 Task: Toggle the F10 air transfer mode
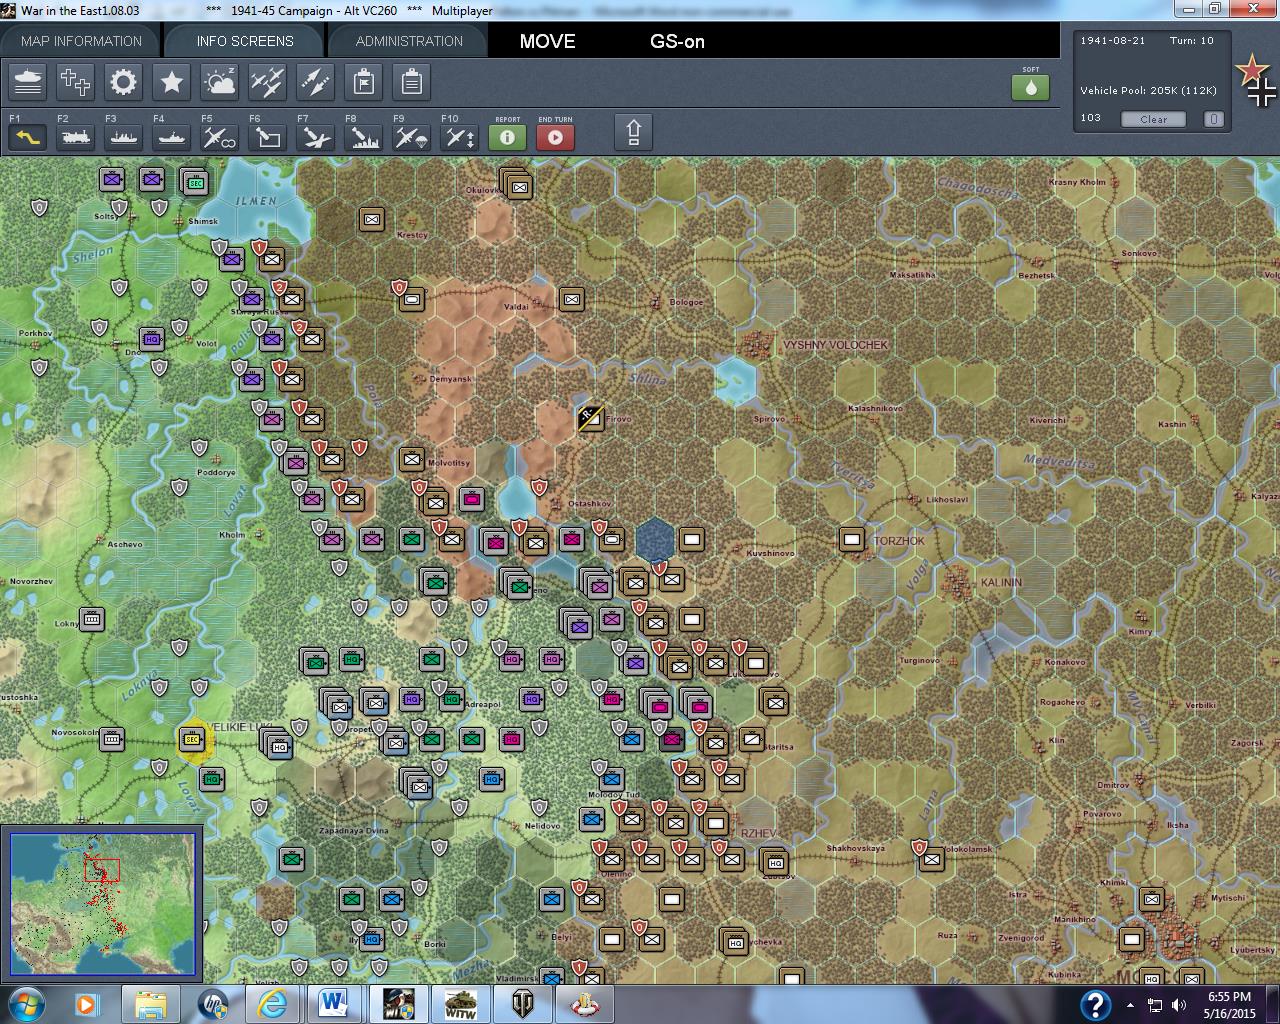coord(459,137)
